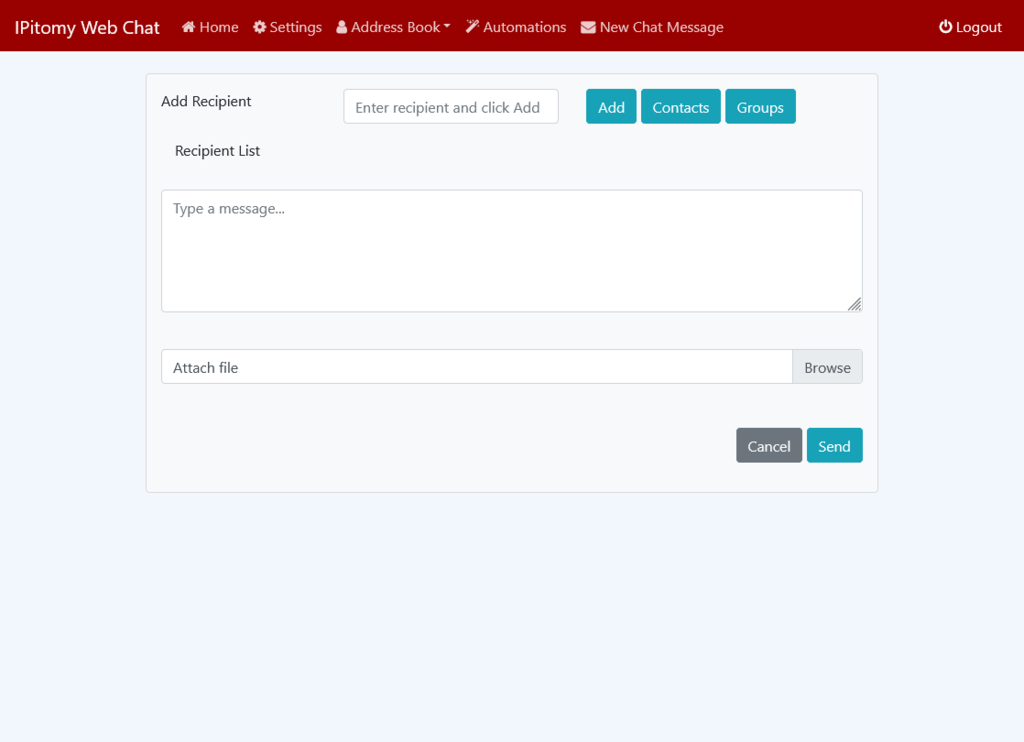Focus the Enter recipient input field

[450, 107]
